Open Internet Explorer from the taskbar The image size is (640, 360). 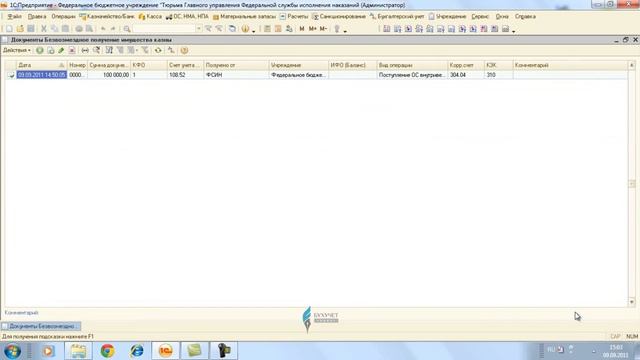pos(137,351)
